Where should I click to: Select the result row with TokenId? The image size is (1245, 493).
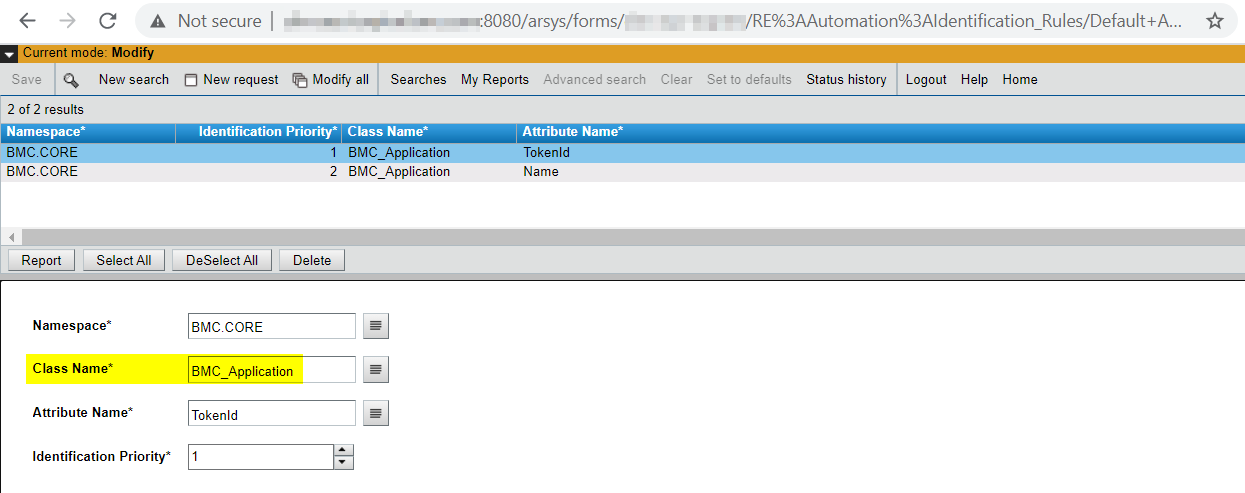tap(622, 153)
